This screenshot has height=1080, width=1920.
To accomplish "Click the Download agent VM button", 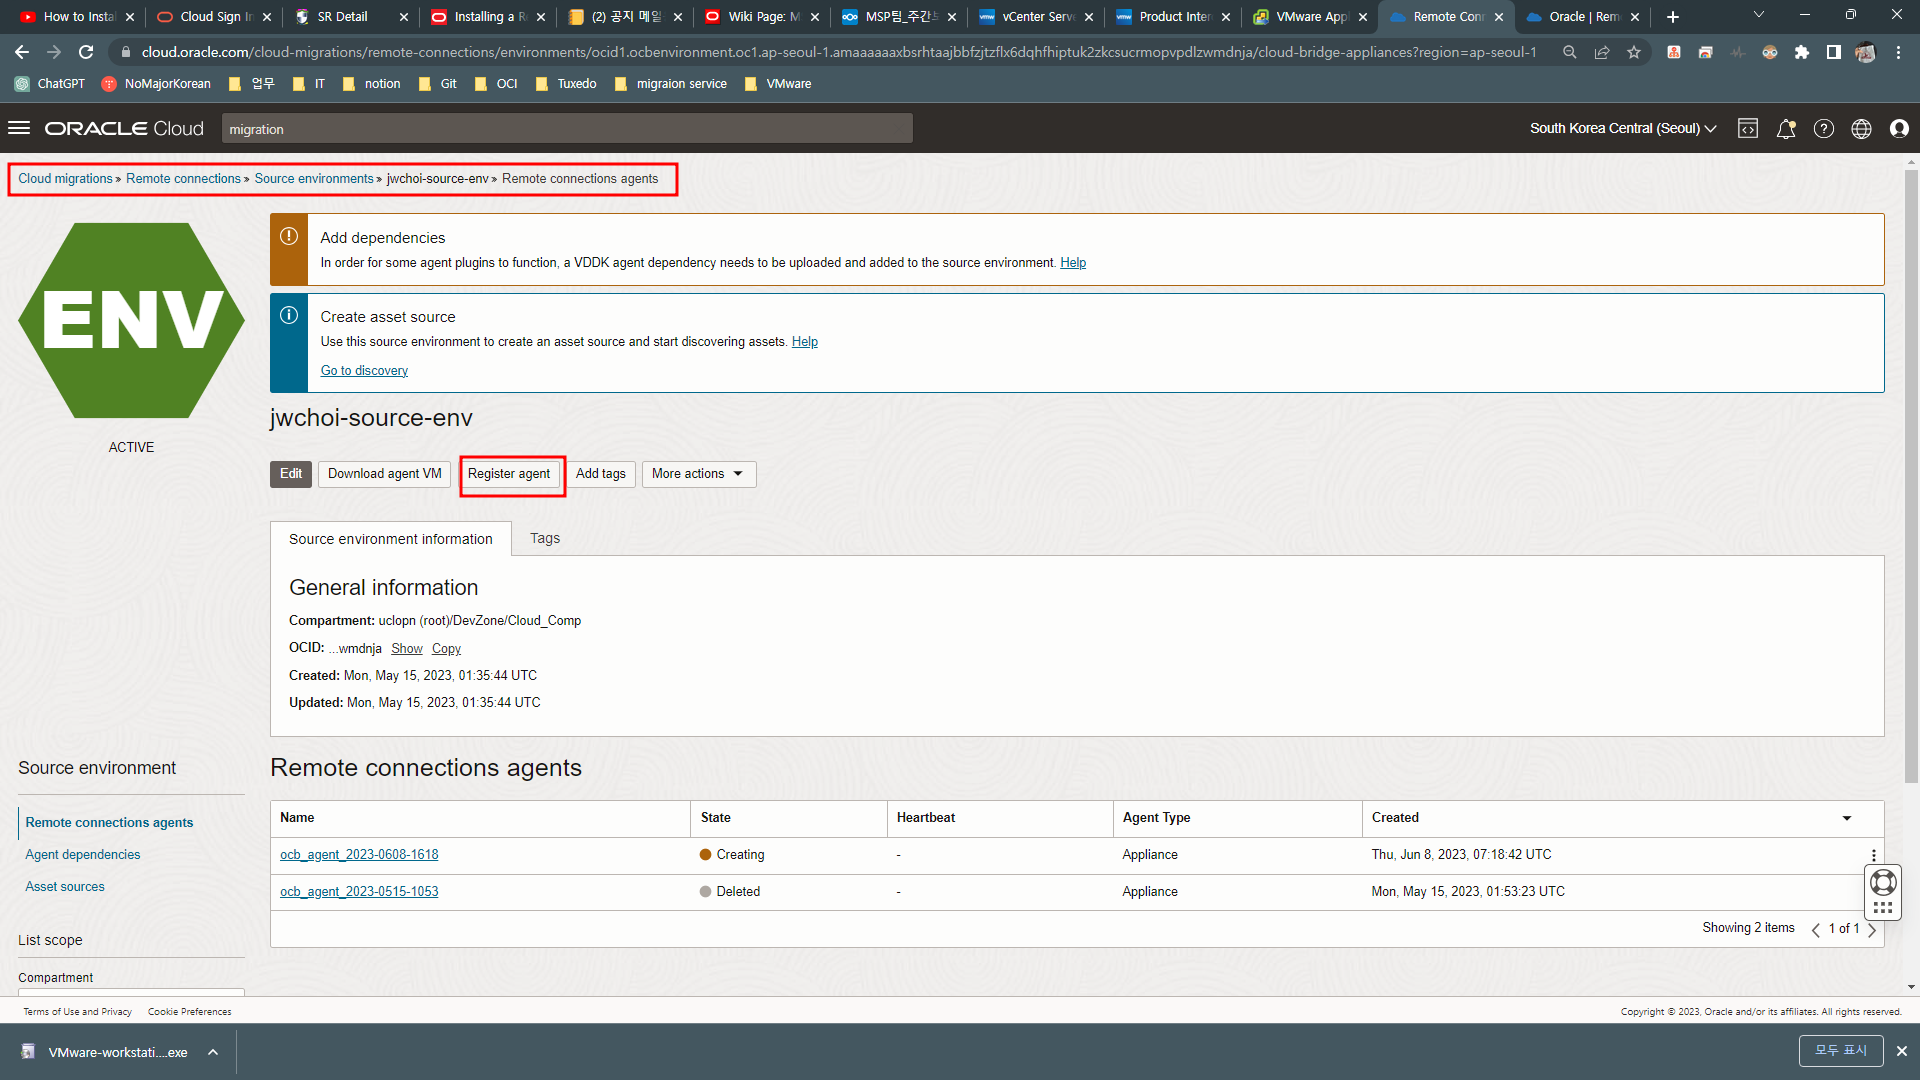I will click(x=384, y=474).
